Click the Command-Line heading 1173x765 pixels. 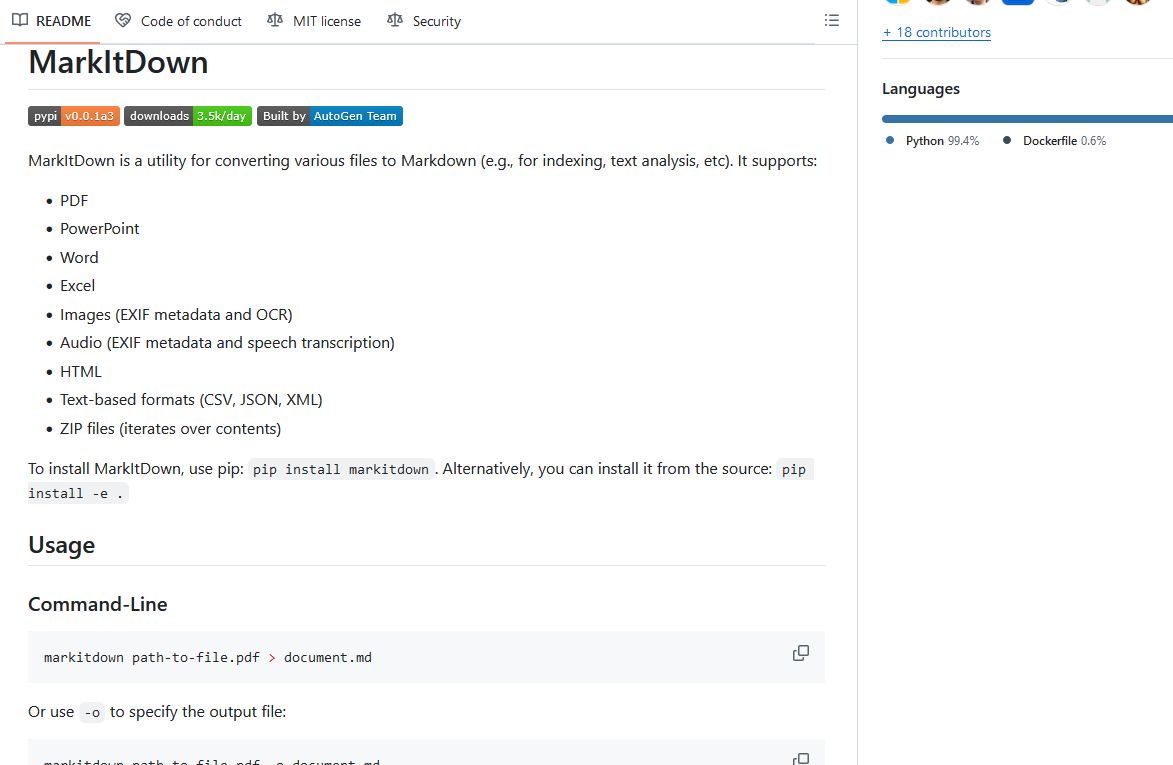pyautogui.click(x=98, y=604)
